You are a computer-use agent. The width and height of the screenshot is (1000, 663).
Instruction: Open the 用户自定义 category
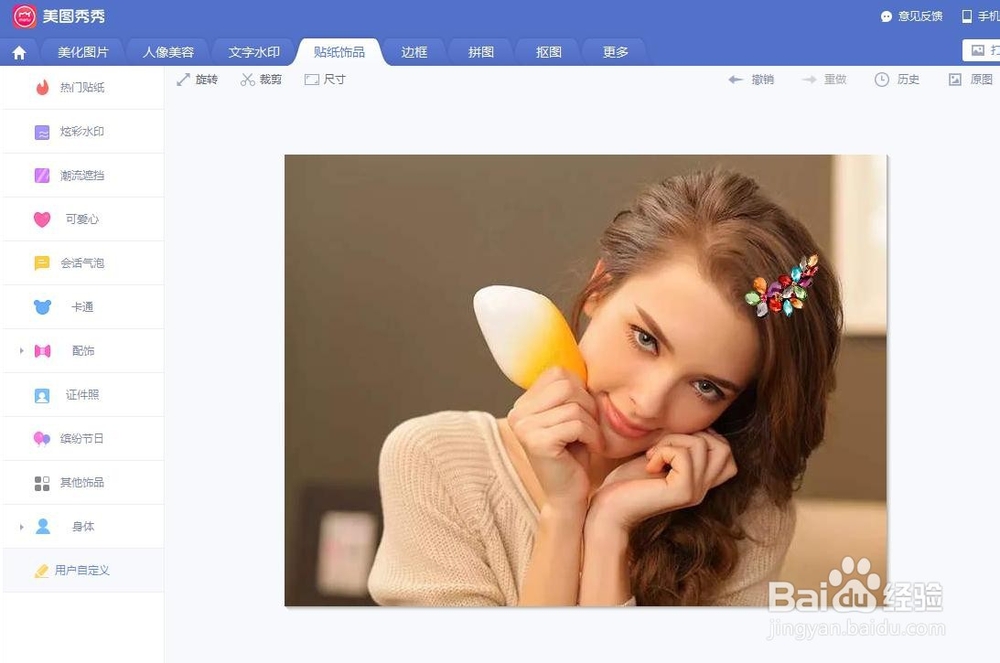click(x=83, y=571)
